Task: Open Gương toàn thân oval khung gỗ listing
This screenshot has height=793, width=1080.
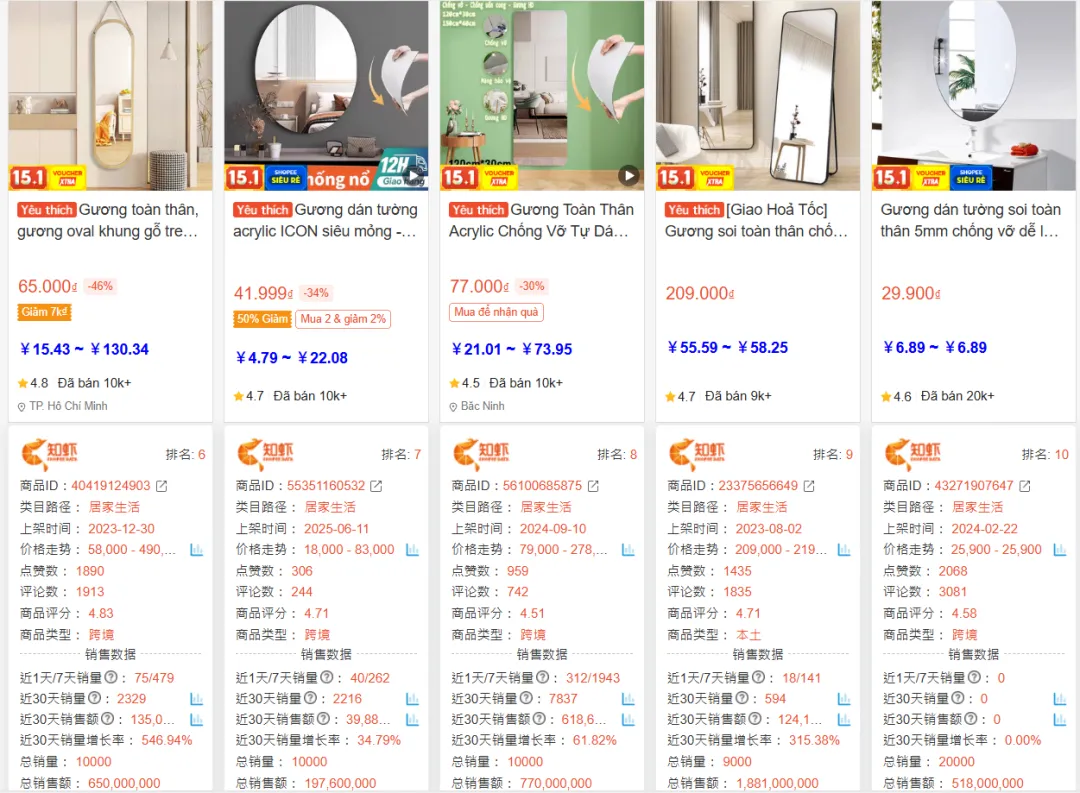Action: point(110,220)
